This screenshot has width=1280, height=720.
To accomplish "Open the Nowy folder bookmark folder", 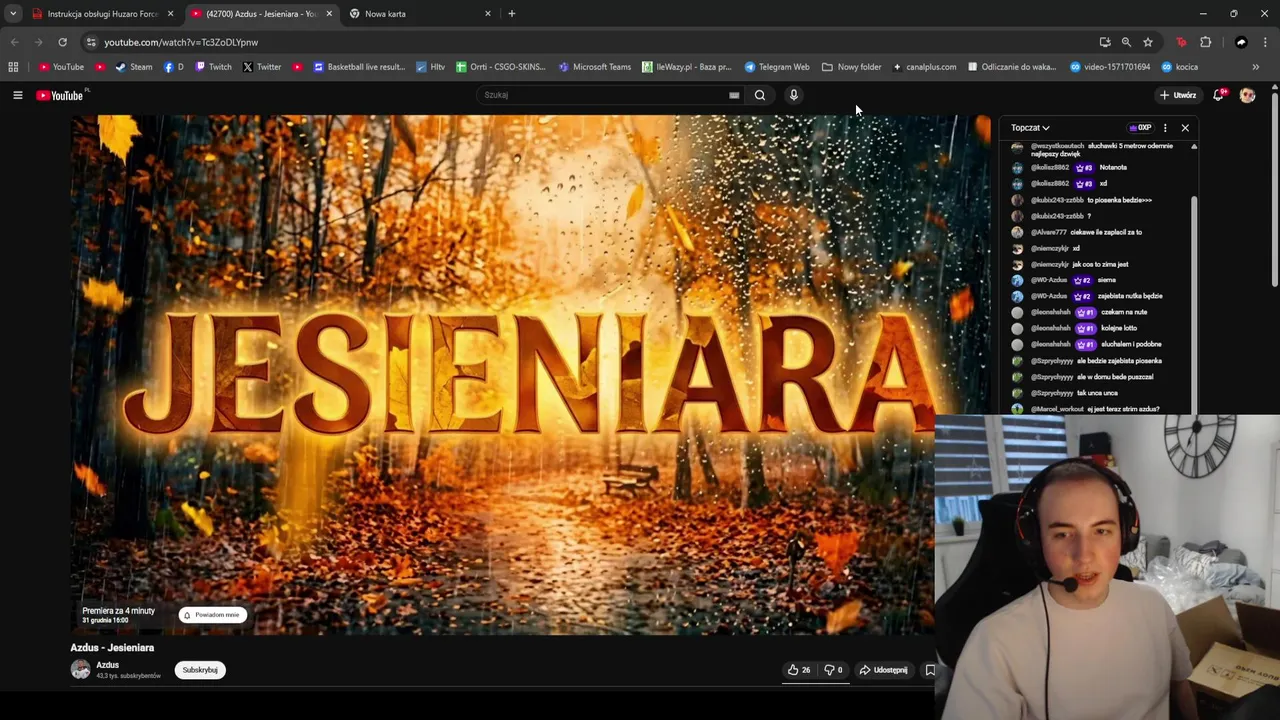I will [851, 67].
